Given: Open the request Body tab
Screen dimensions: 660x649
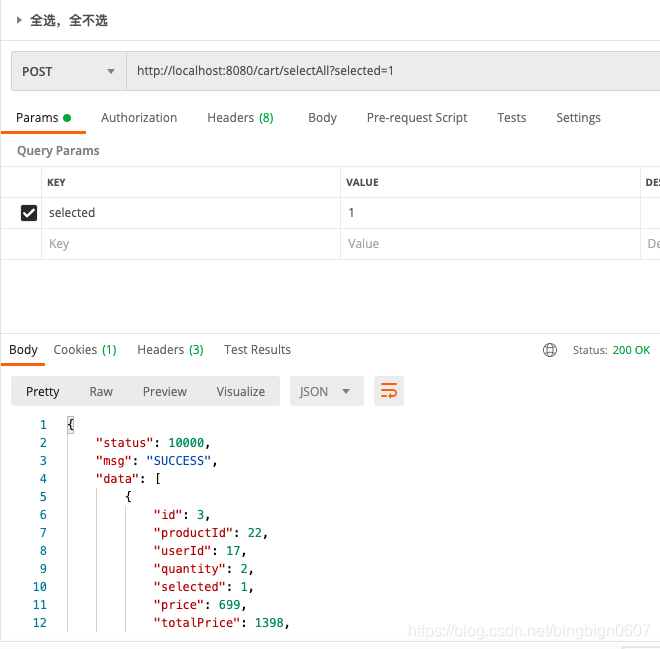Looking at the screenshot, I should coord(322,118).
